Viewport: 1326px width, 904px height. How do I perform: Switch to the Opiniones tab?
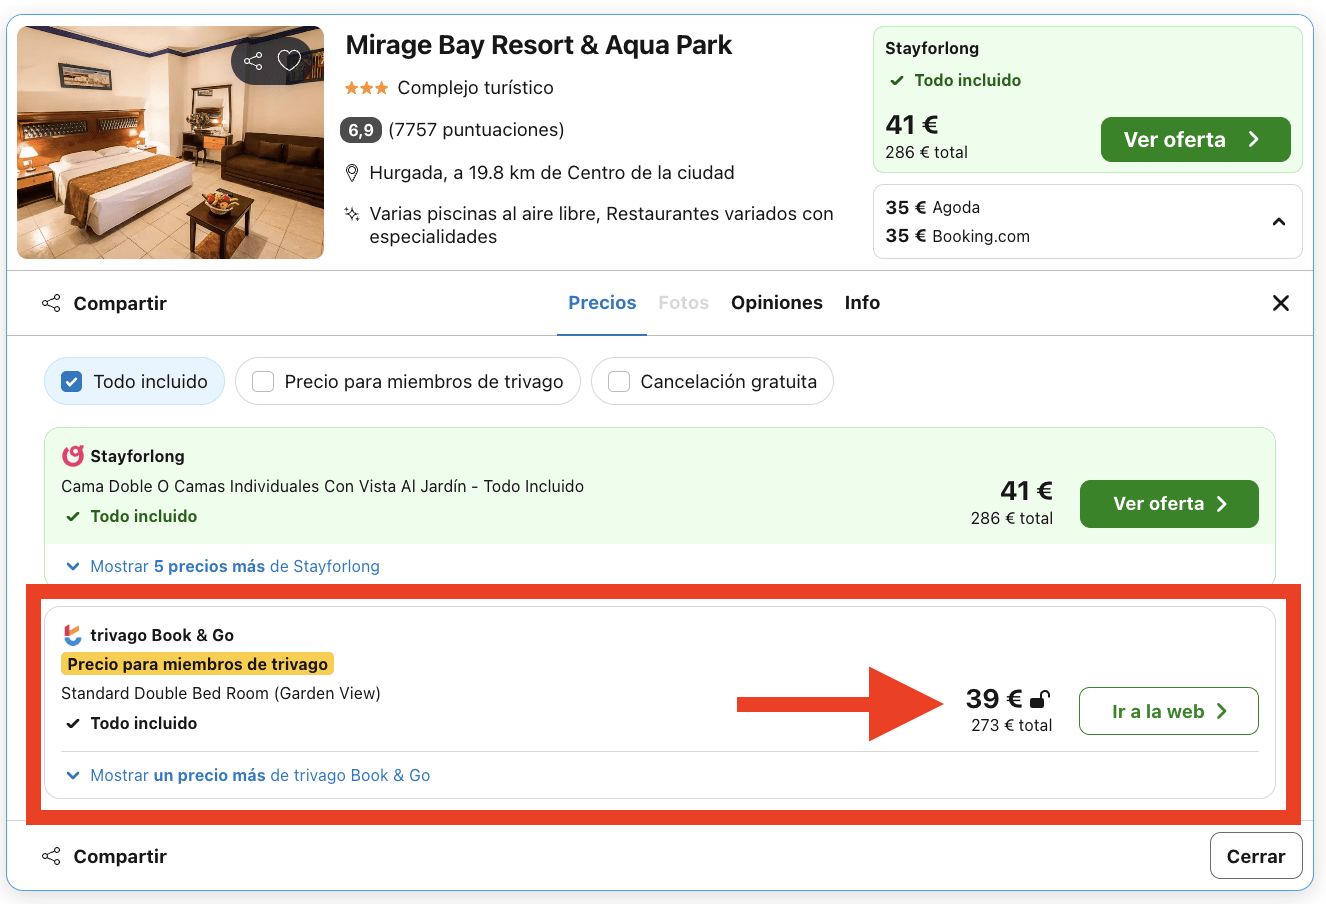click(777, 303)
